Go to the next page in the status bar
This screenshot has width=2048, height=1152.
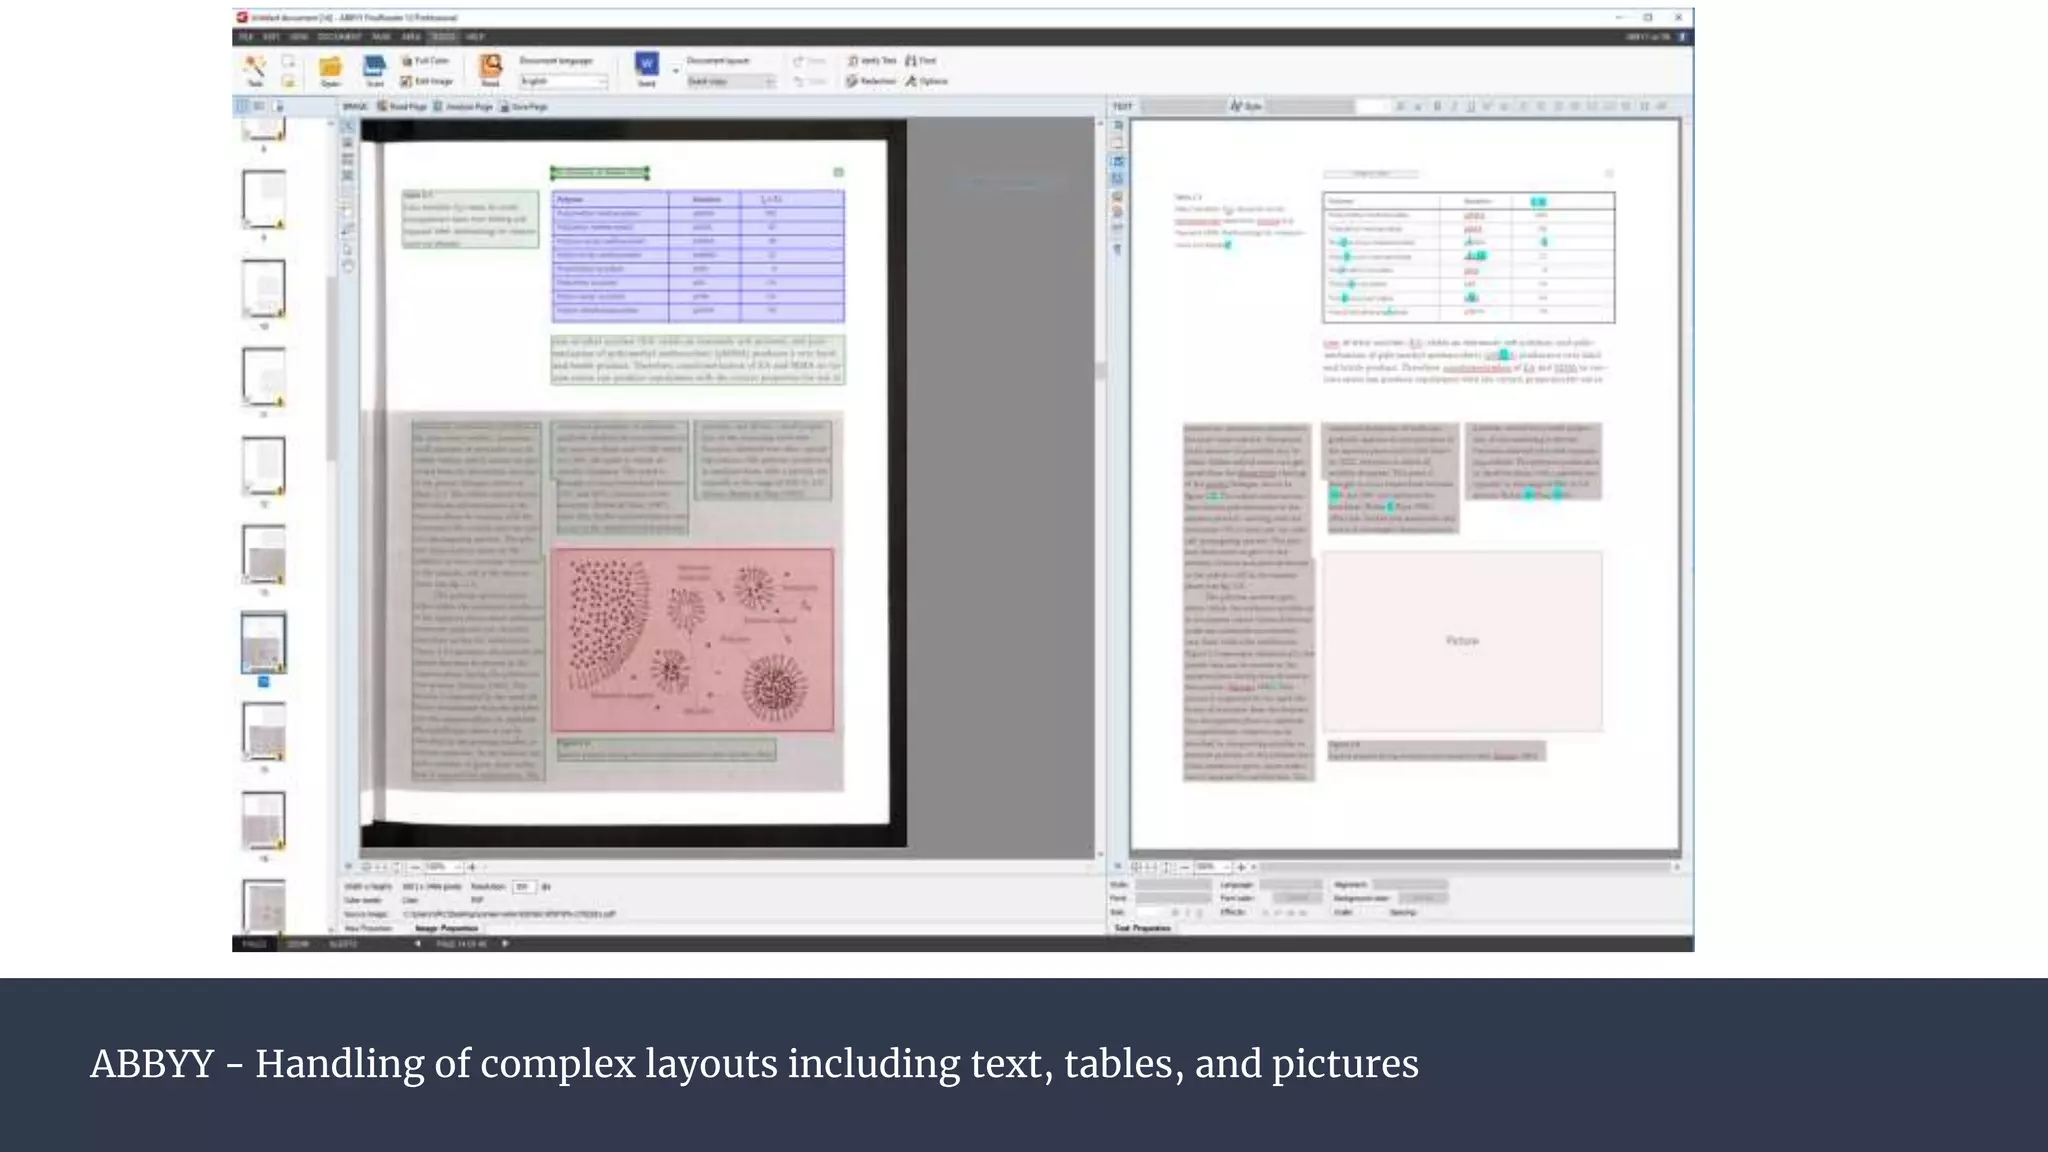(505, 944)
